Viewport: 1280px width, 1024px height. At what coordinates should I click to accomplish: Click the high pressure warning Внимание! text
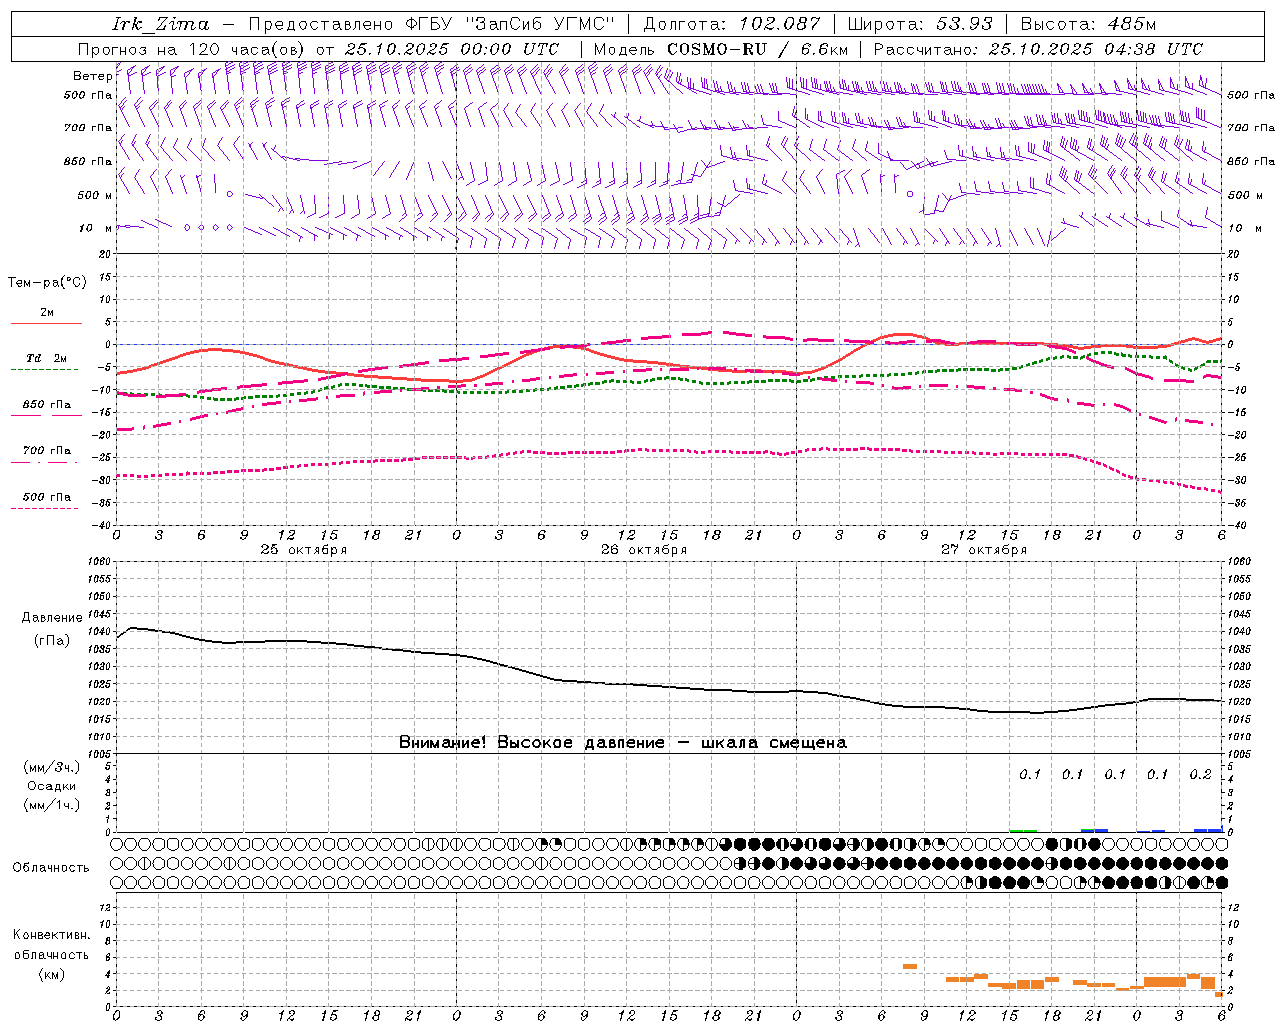(x=623, y=742)
